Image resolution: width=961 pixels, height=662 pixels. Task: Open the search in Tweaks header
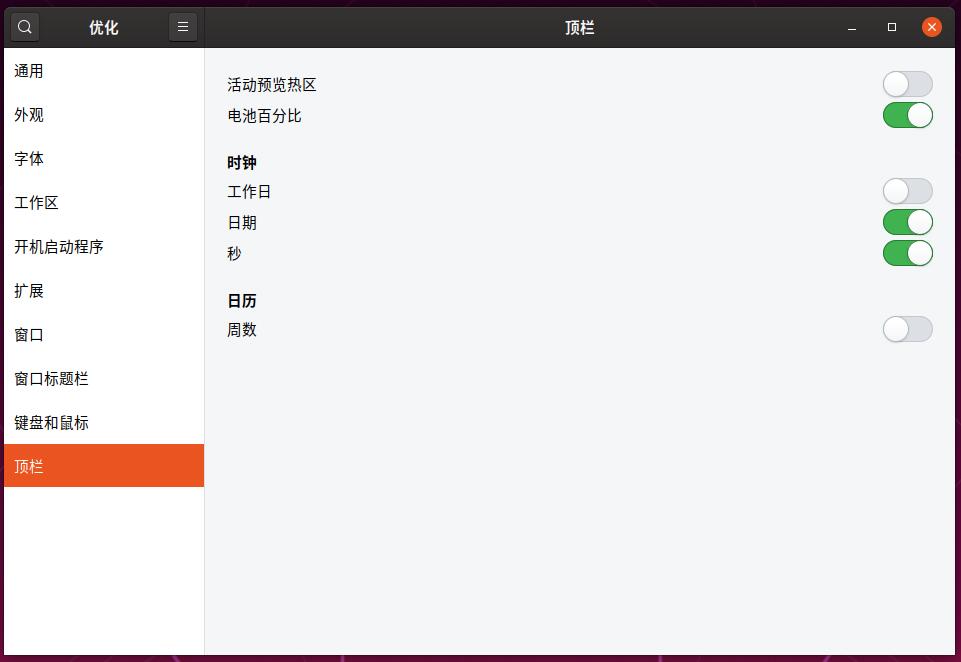click(x=25, y=27)
